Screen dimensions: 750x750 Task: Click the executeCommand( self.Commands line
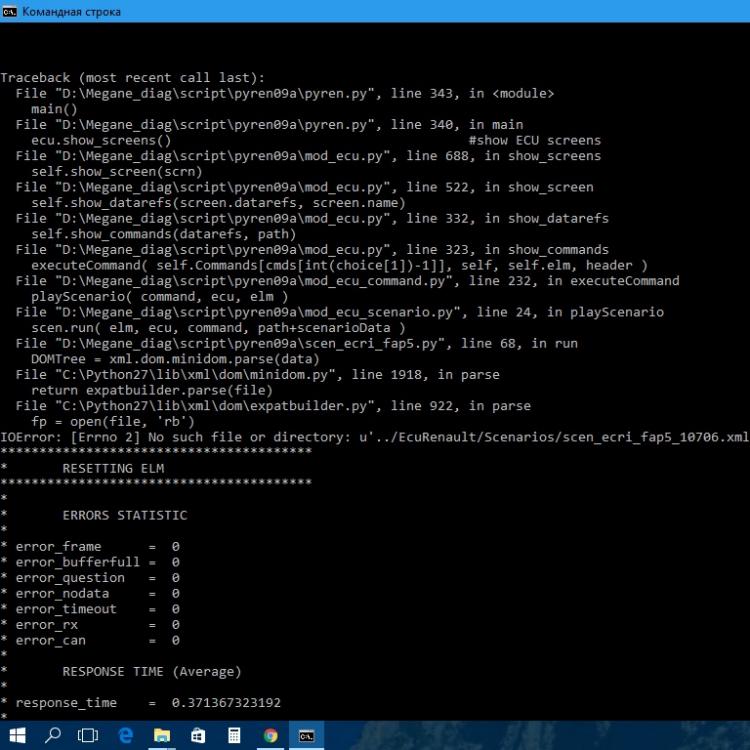coord(339,265)
